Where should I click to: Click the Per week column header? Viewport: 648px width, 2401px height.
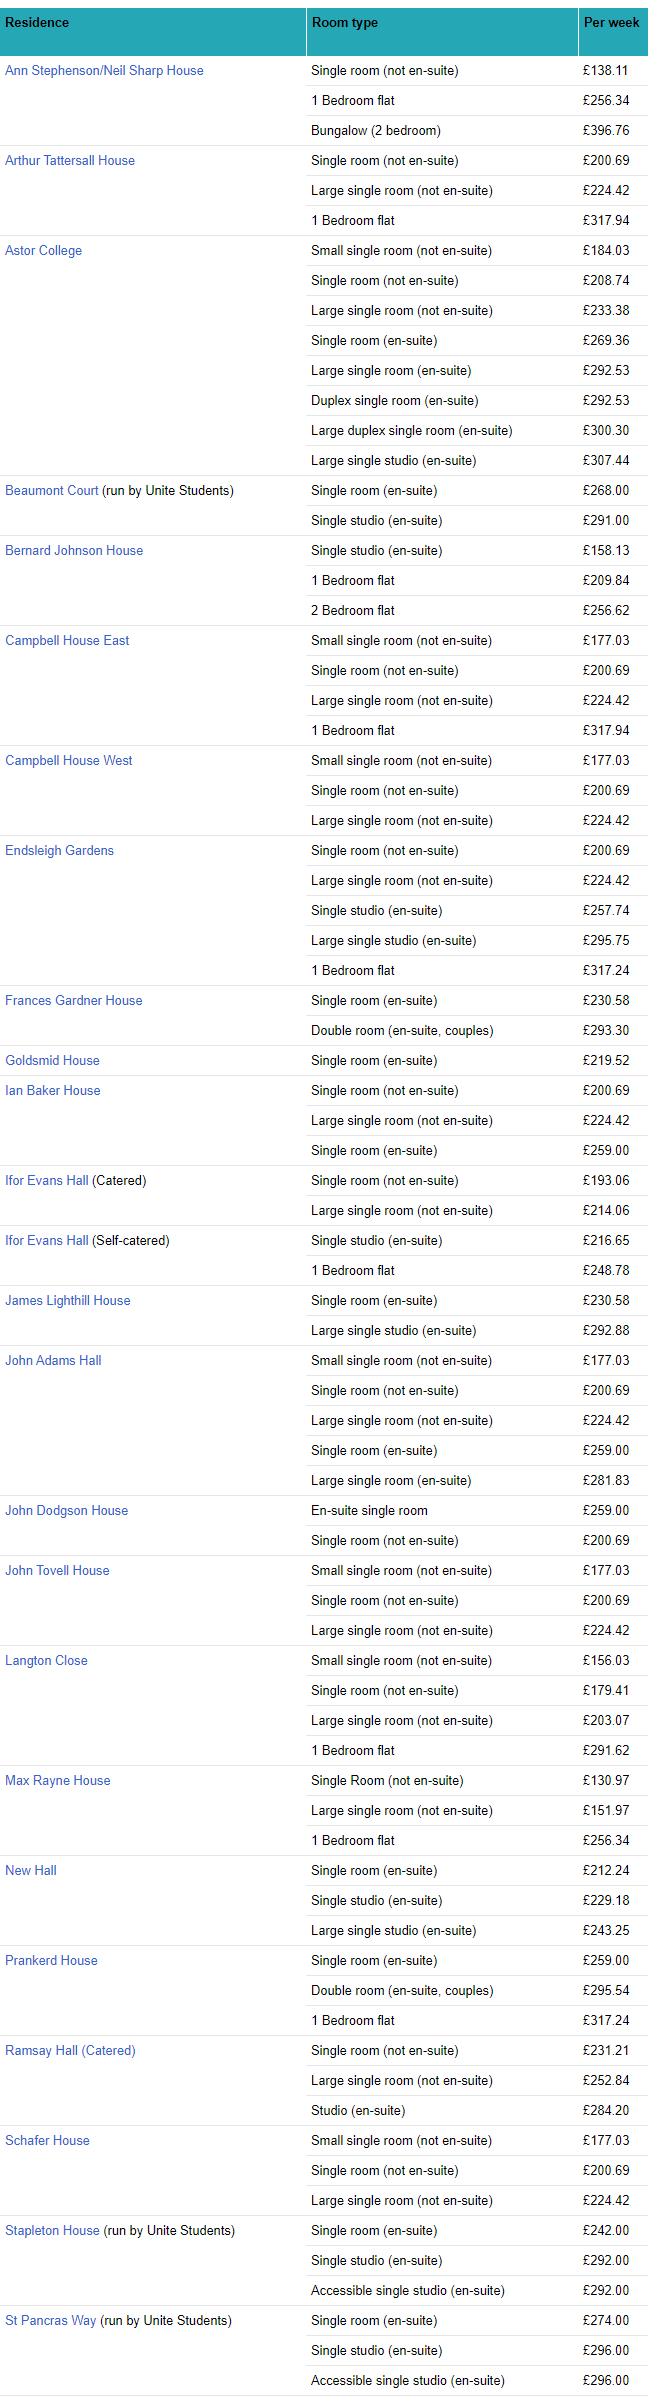coord(611,23)
